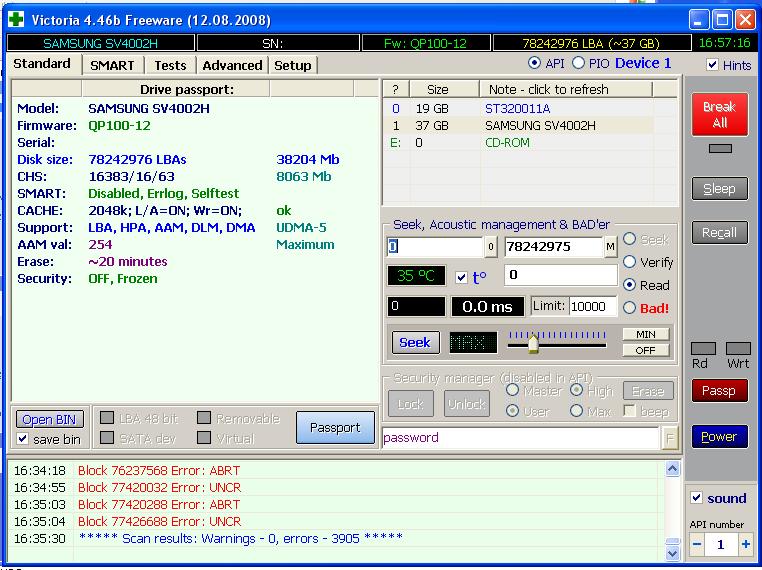Select the PIO mode radio button

click(x=578, y=63)
